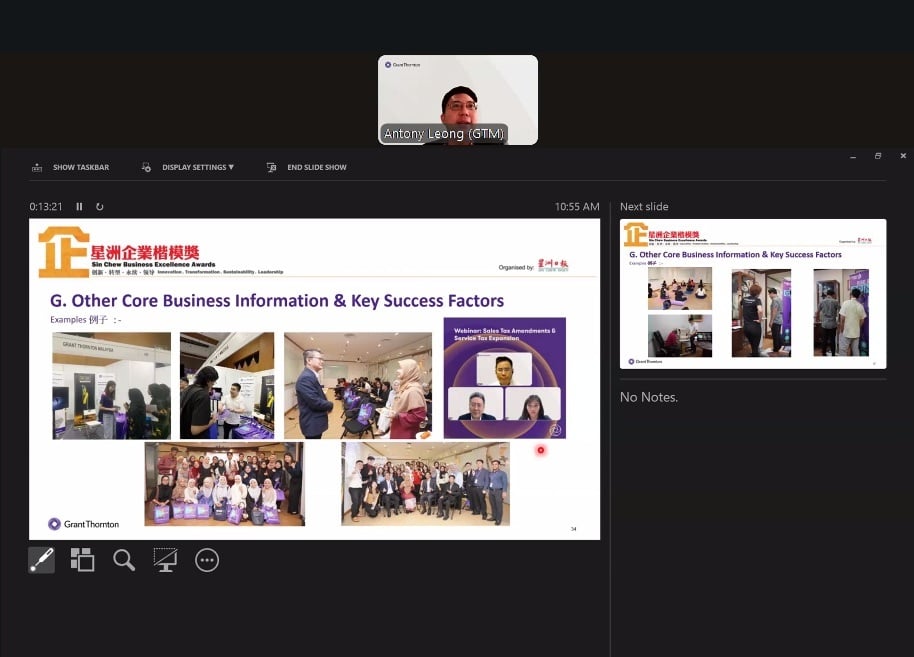The image size is (914, 657).
Task: Click the Display Settings icon
Action: pos(146,168)
